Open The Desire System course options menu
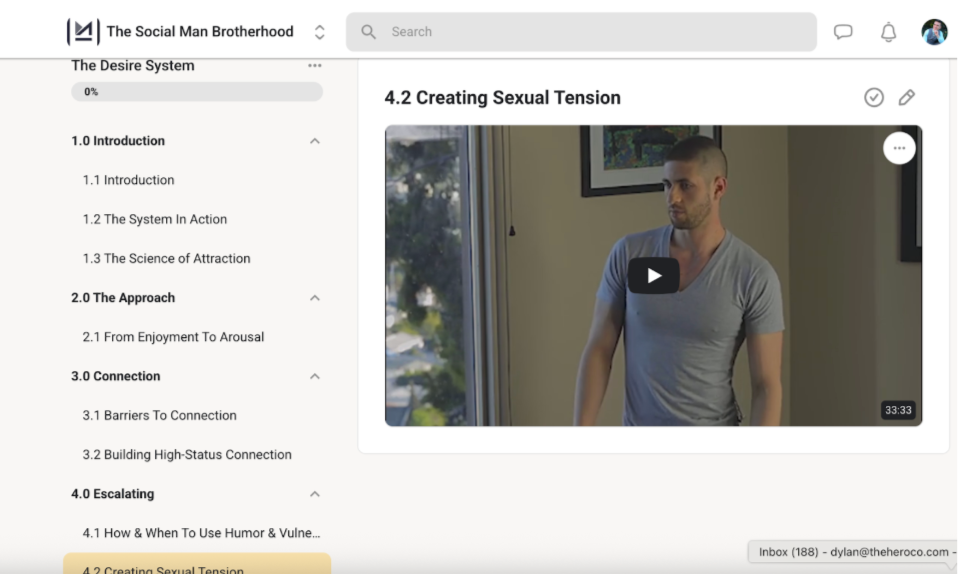Viewport: 958px width, 574px height. [315, 65]
